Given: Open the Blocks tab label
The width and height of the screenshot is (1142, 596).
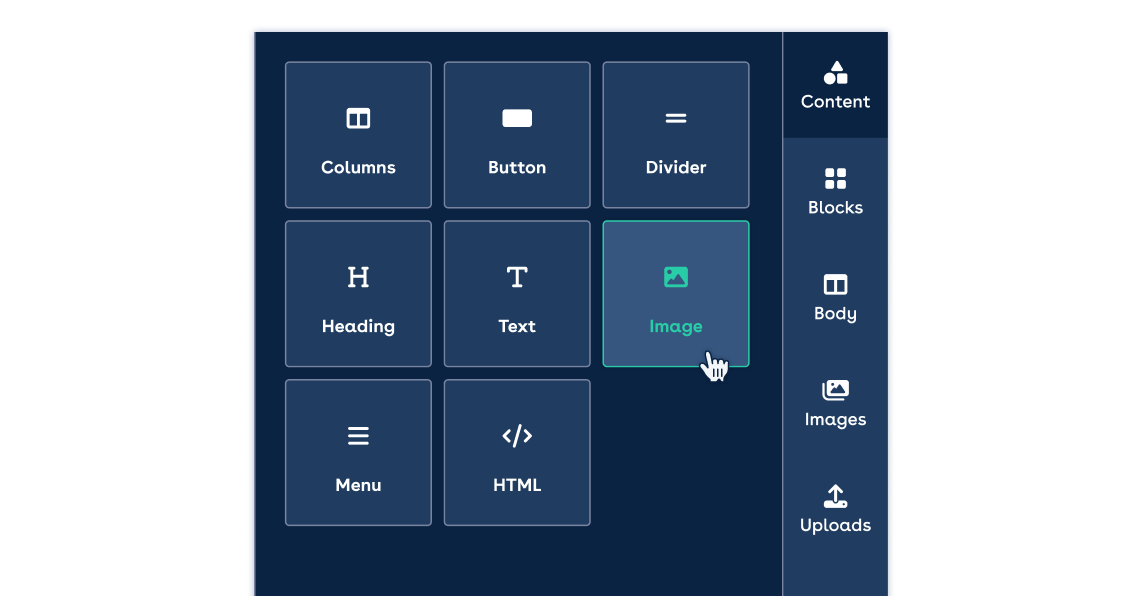Looking at the screenshot, I should pos(835,208).
